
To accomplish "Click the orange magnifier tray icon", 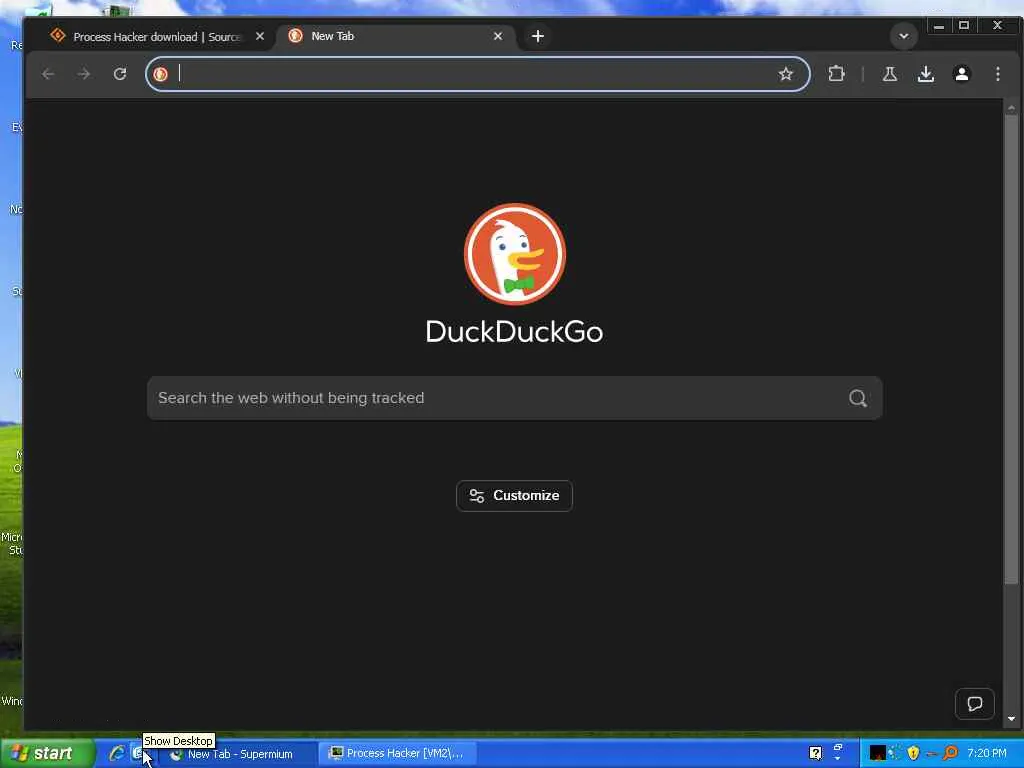I will 950,754.
